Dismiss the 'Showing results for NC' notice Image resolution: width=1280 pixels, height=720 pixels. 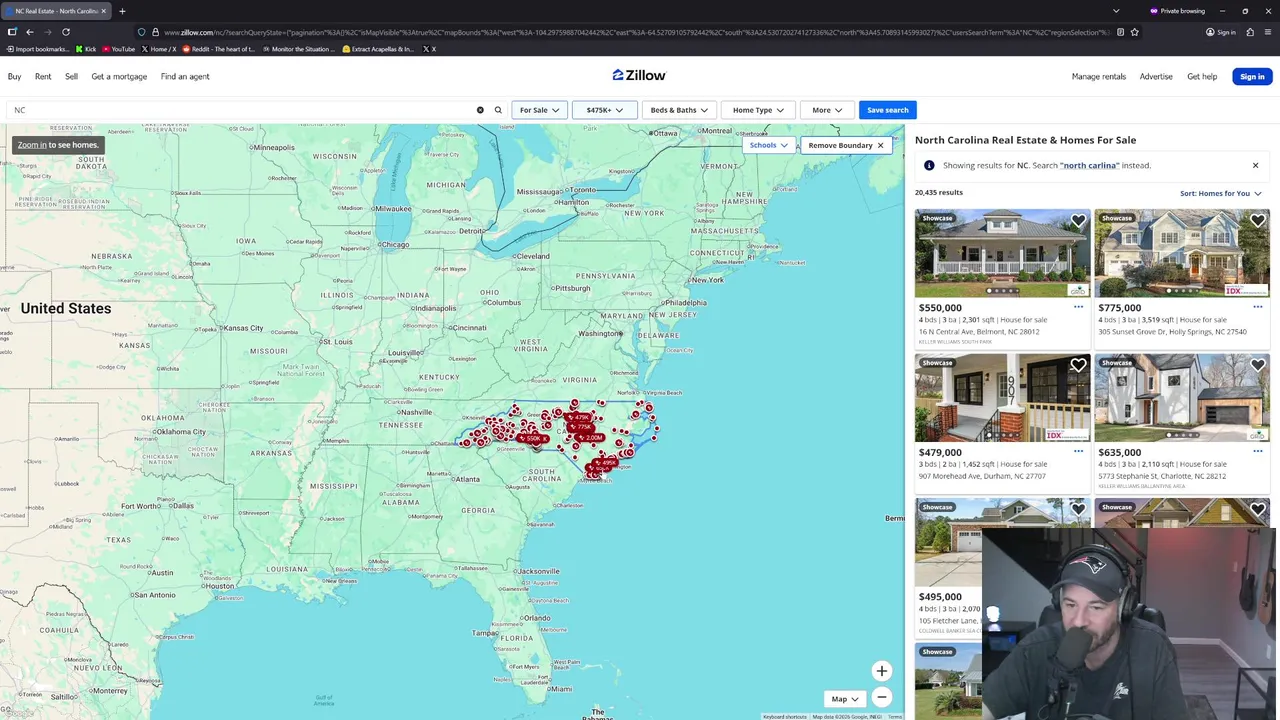coord(1255,165)
